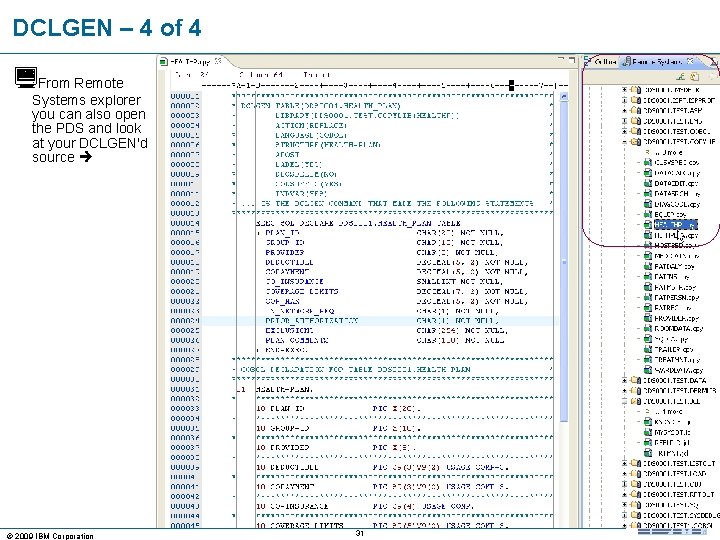This screenshot has height=540, width=720.
Task: Click the COBOL DECLARATION FOR TABLE comment line
Action: coord(356,369)
